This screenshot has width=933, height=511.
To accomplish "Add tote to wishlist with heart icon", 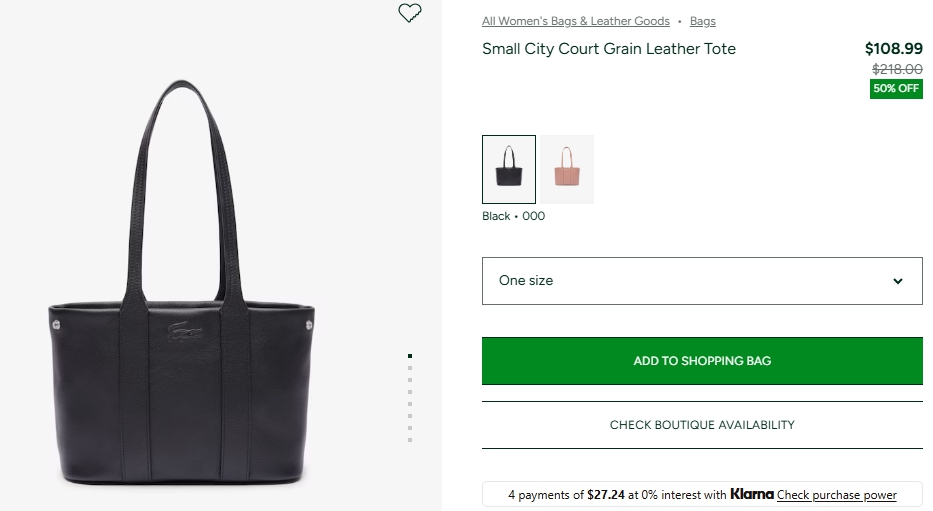I will click(x=410, y=13).
